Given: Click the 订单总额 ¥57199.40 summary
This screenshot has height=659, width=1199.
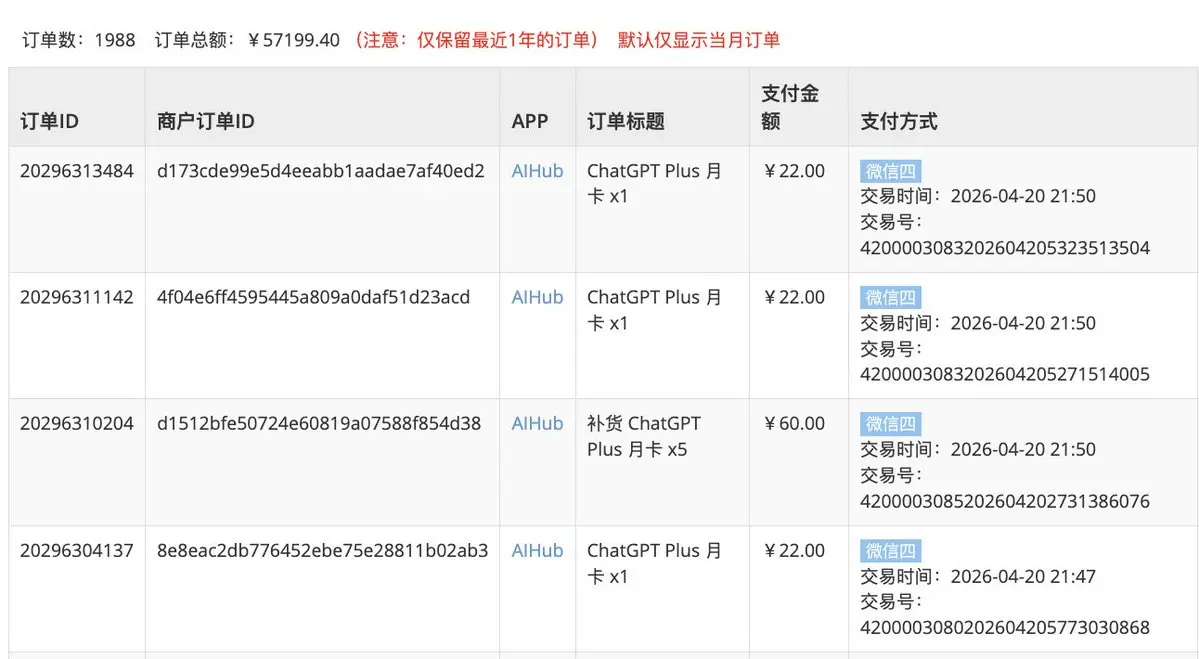Looking at the screenshot, I should pyautogui.click(x=247, y=40).
